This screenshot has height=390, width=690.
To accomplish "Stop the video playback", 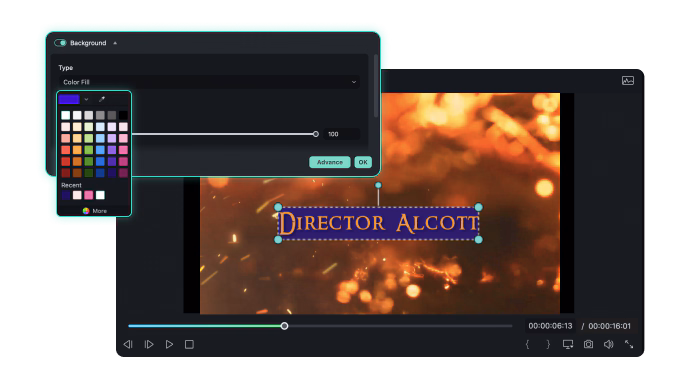I will [189, 344].
